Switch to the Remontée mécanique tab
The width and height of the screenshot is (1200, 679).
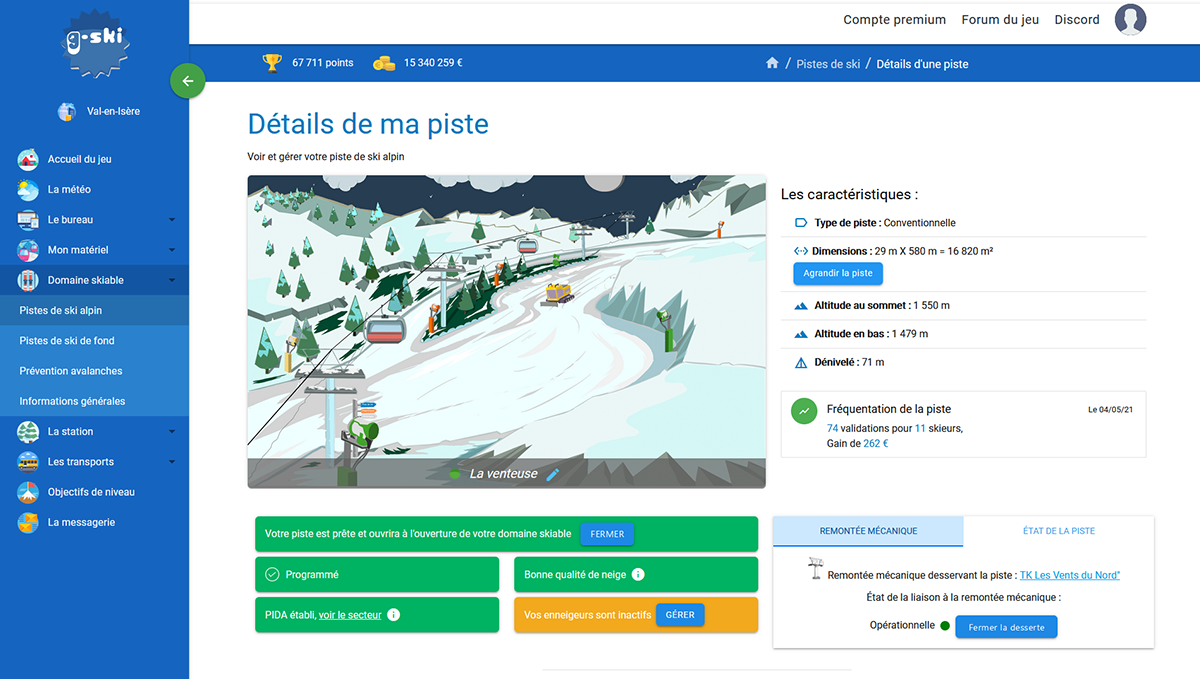click(868, 531)
